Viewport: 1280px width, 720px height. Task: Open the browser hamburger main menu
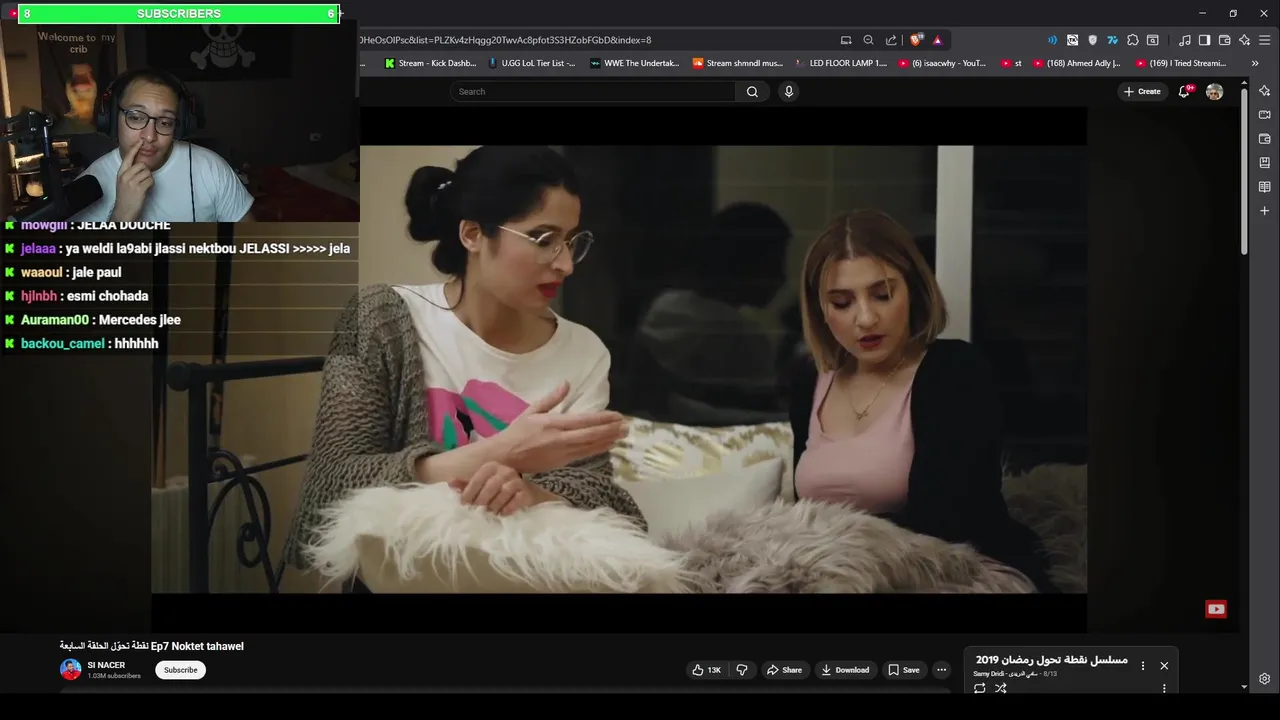click(1265, 40)
